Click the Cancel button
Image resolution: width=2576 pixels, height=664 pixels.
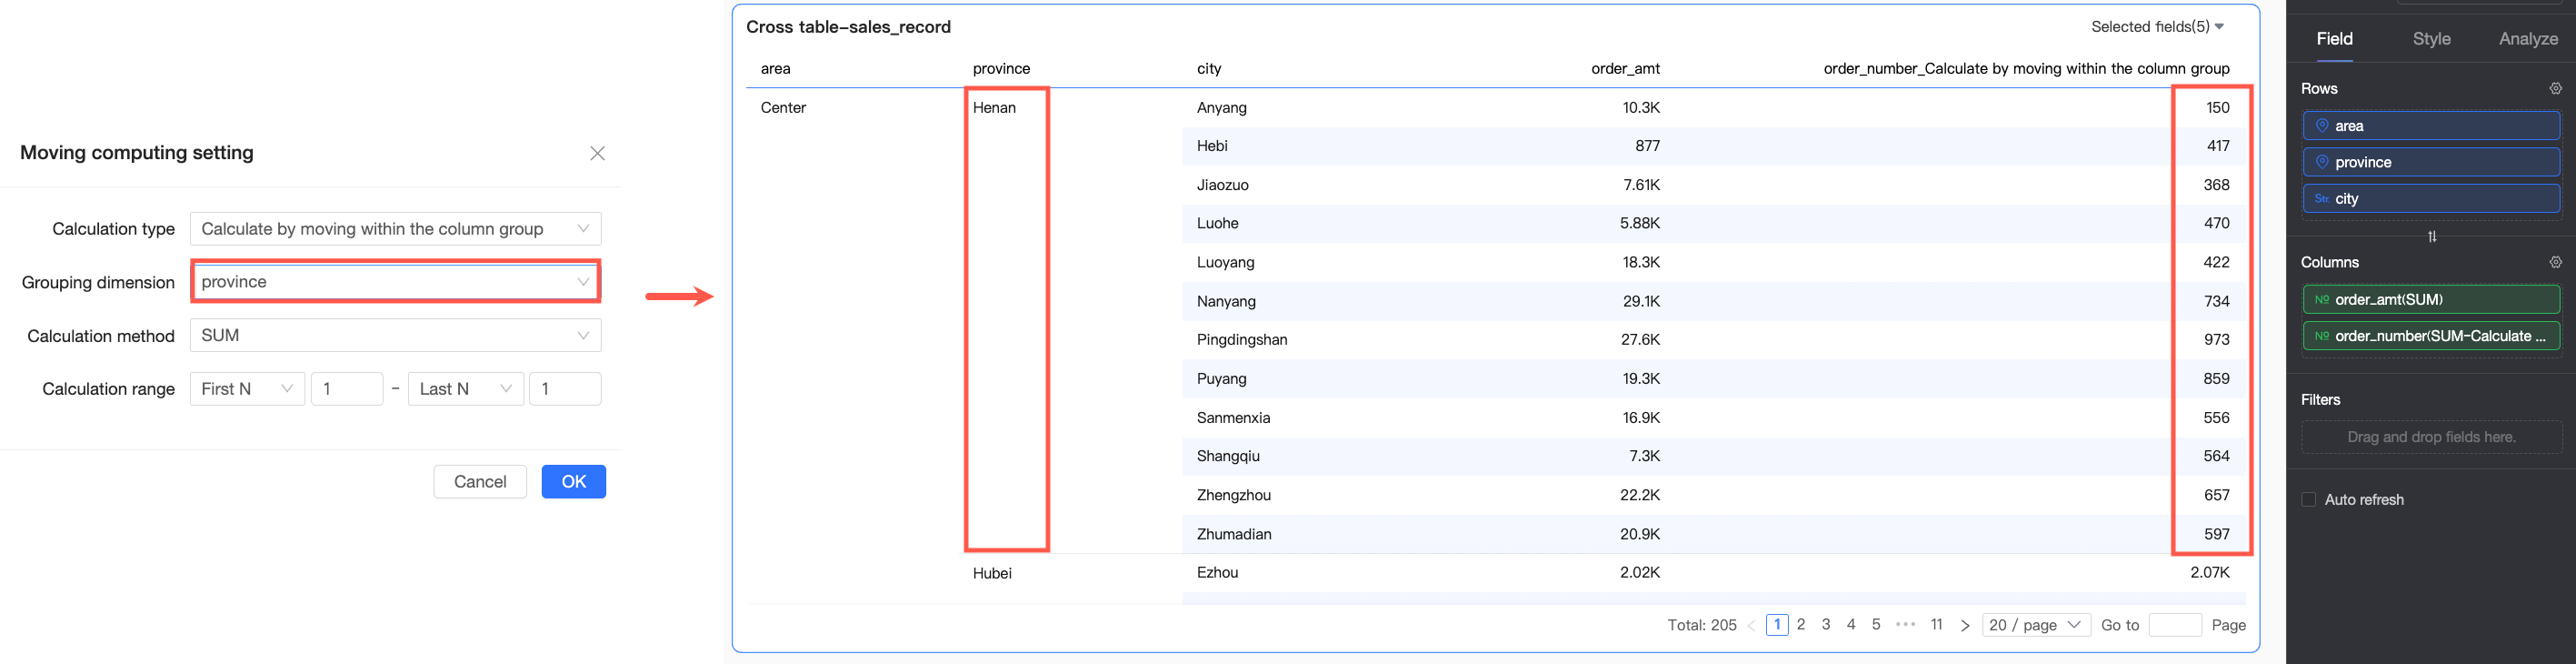pyautogui.click(x=480, y=482)
